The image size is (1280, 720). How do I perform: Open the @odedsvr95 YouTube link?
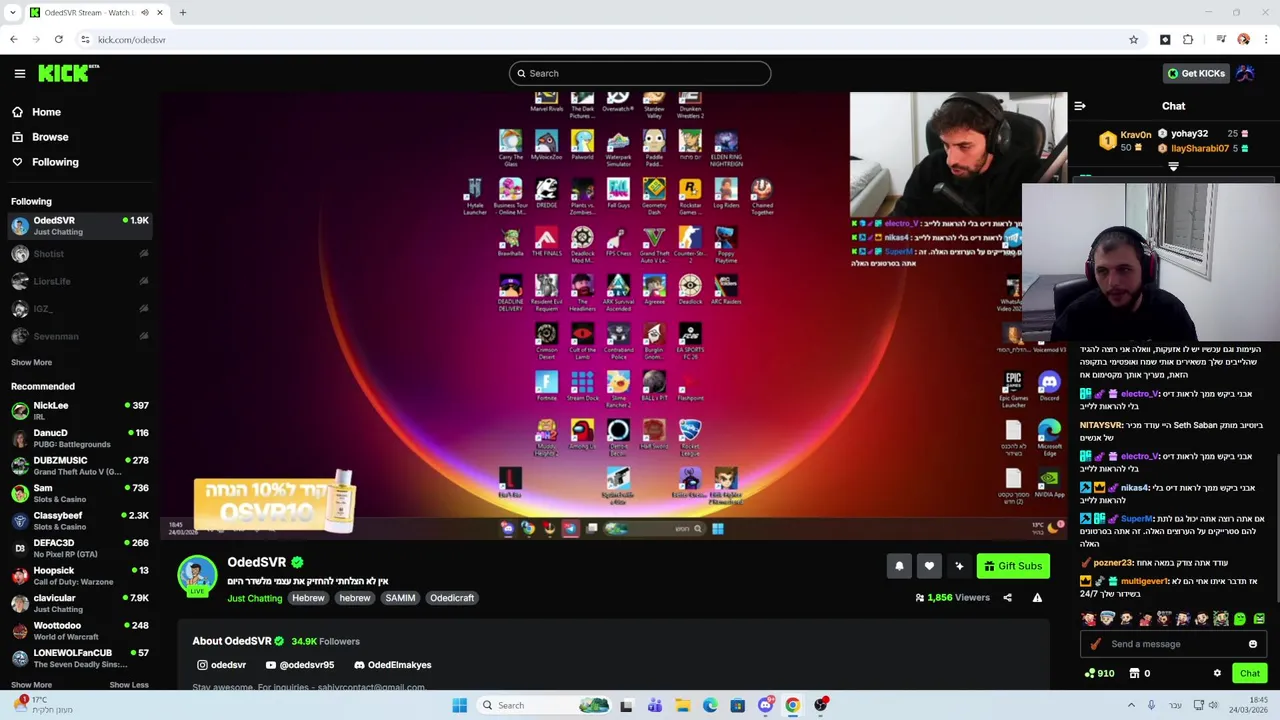click(300, 665)
